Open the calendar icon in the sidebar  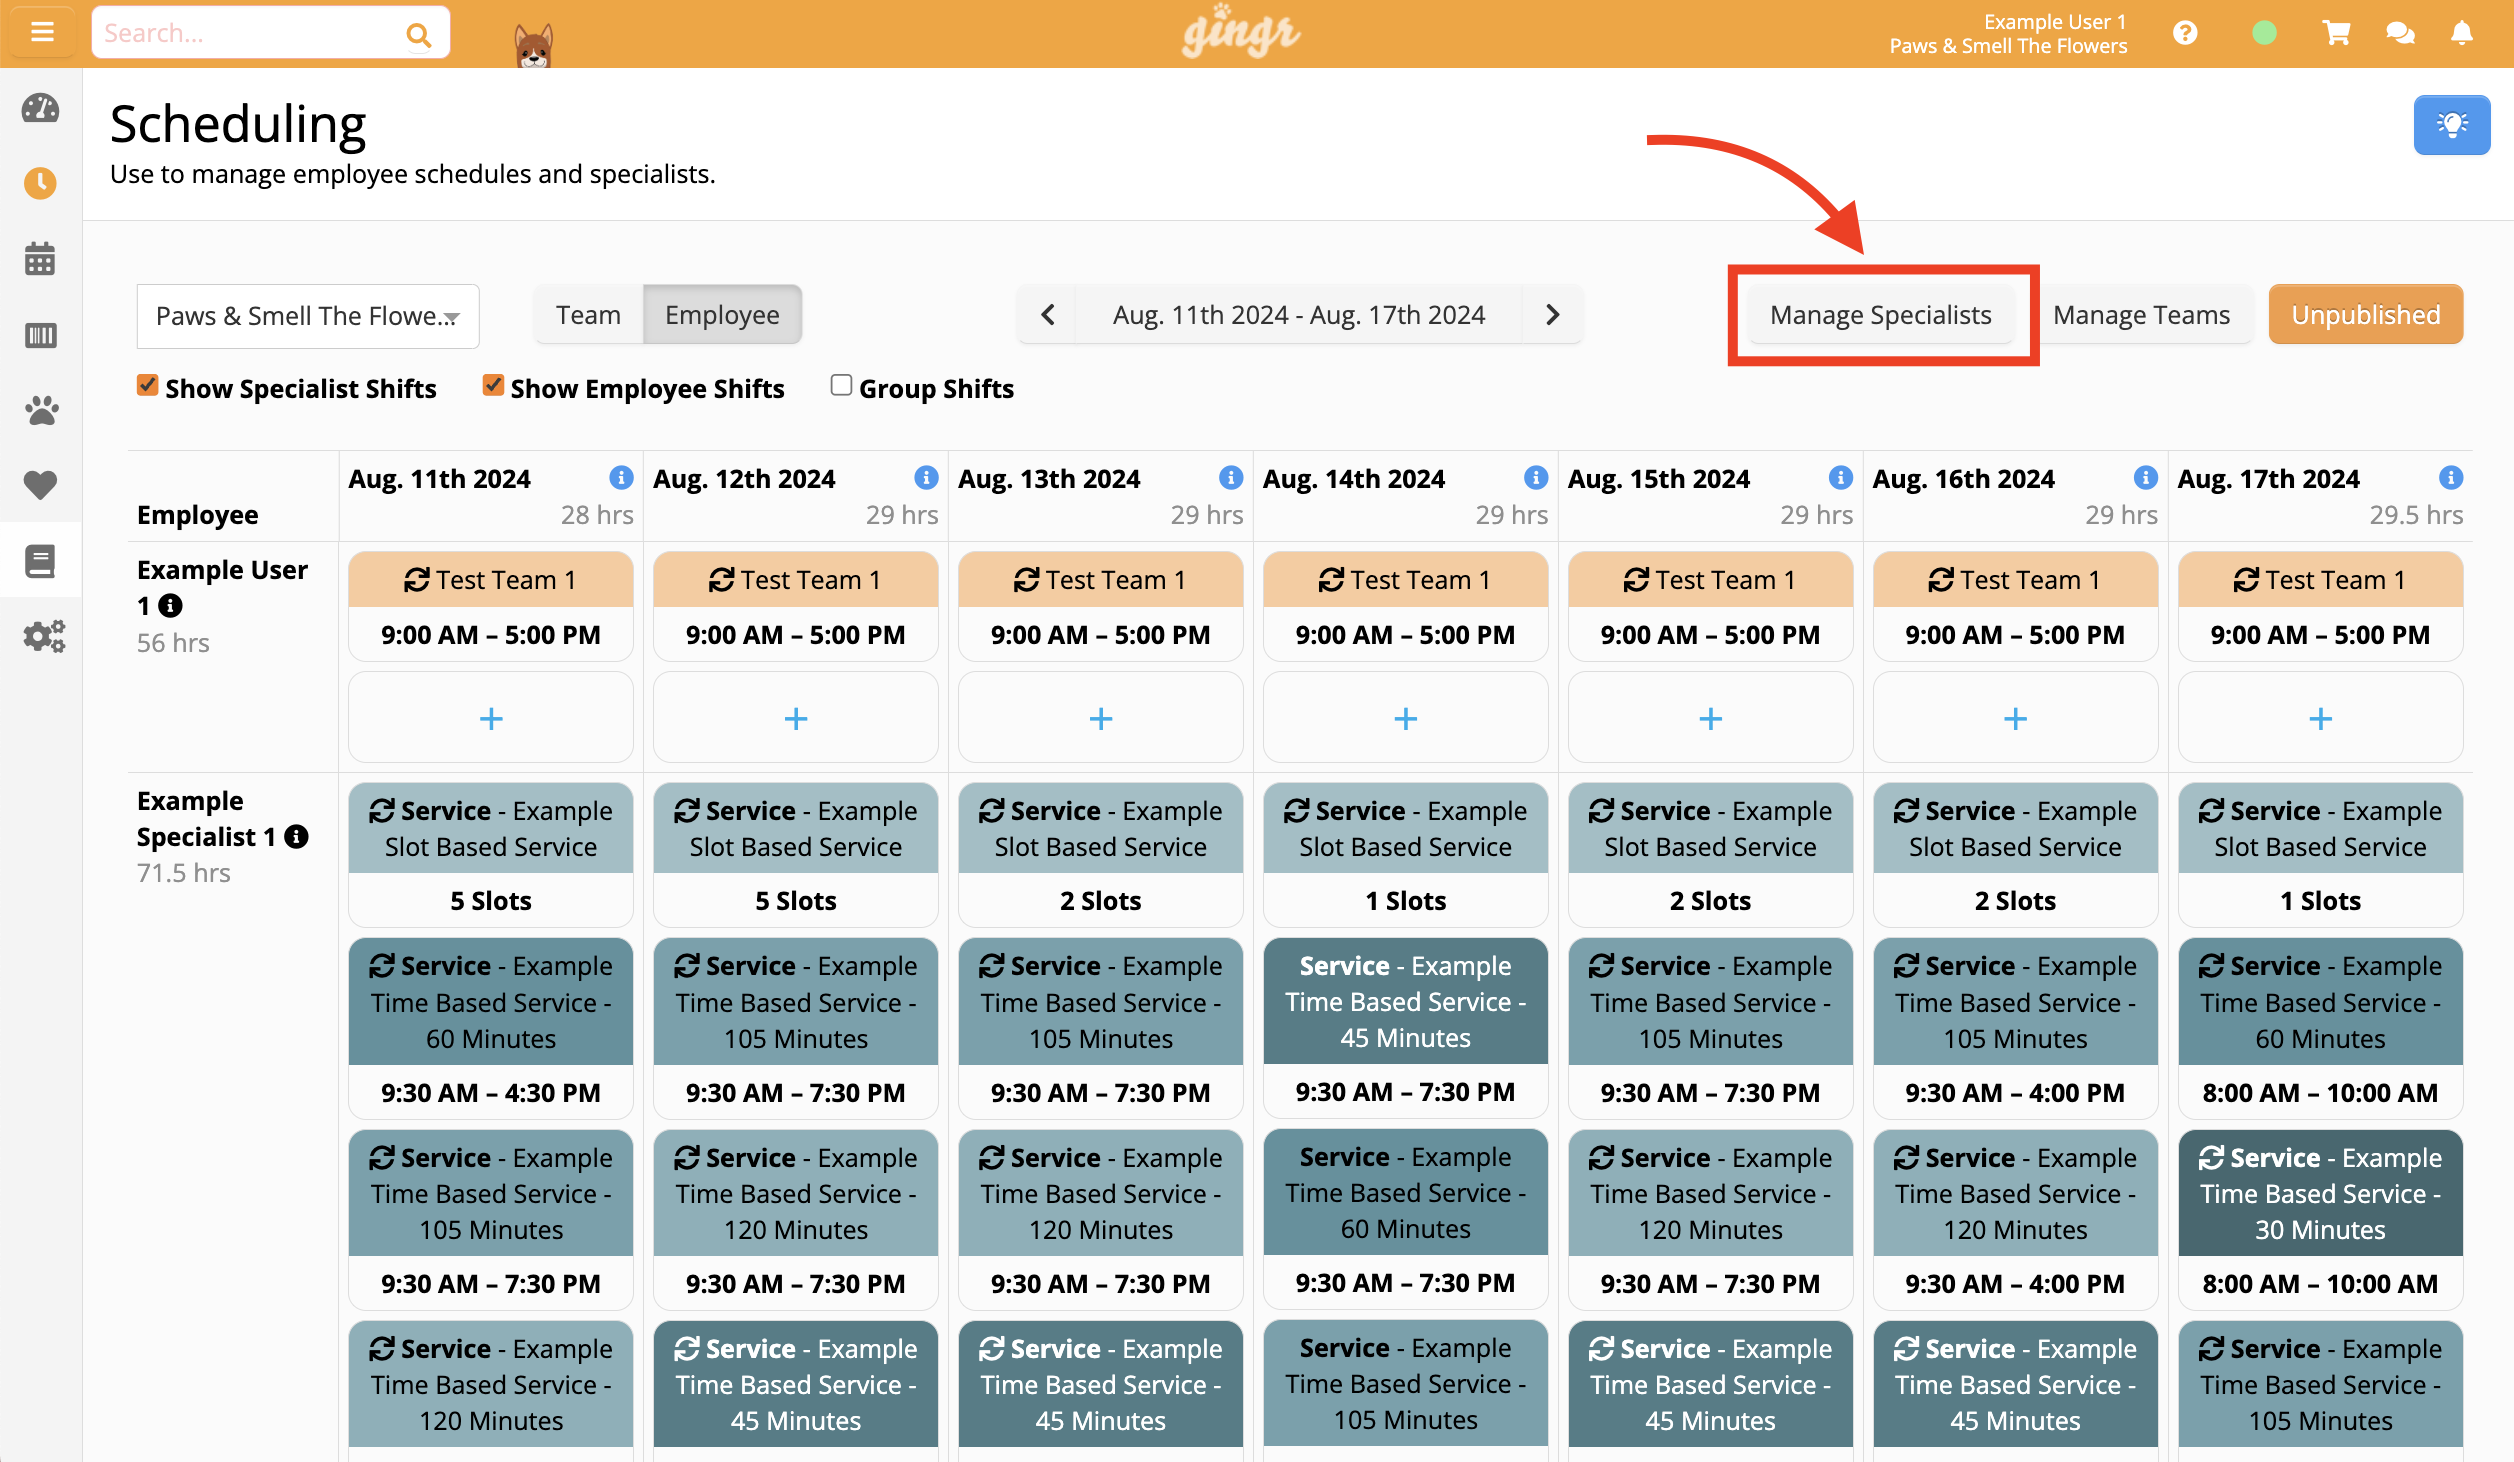(x=40, y=259)
